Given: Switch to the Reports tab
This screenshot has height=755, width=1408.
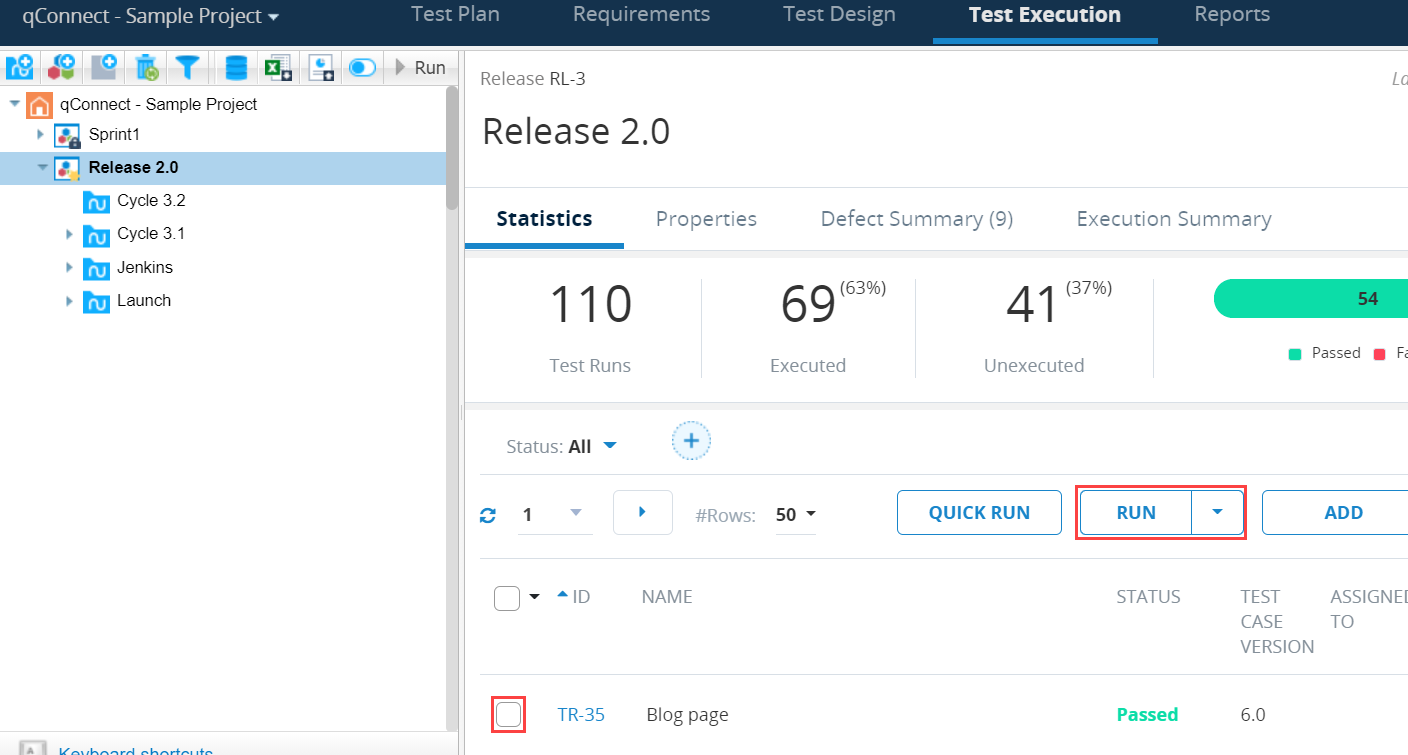Looking at the screenshot, I should click(x=1231, y=15).
